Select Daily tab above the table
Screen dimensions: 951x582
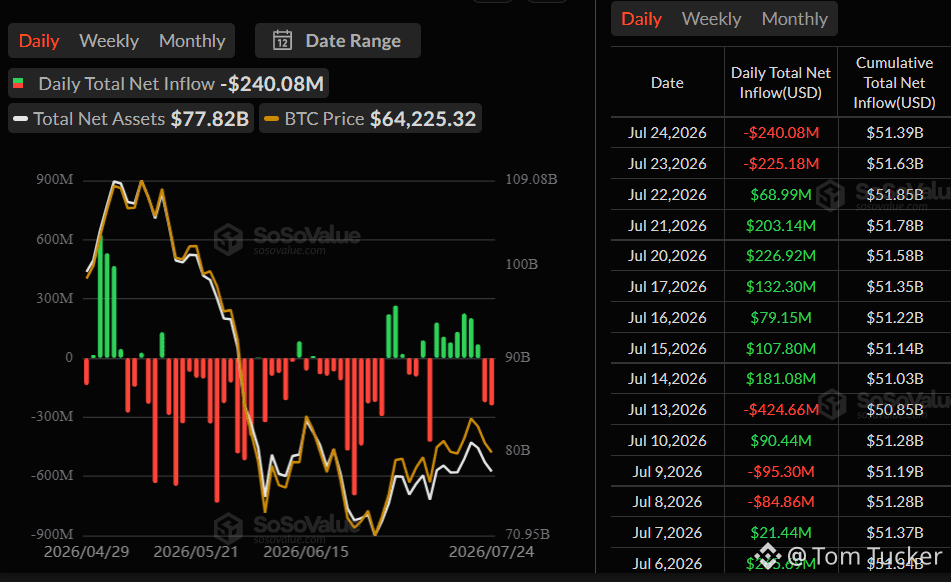[x=641, y=19]
